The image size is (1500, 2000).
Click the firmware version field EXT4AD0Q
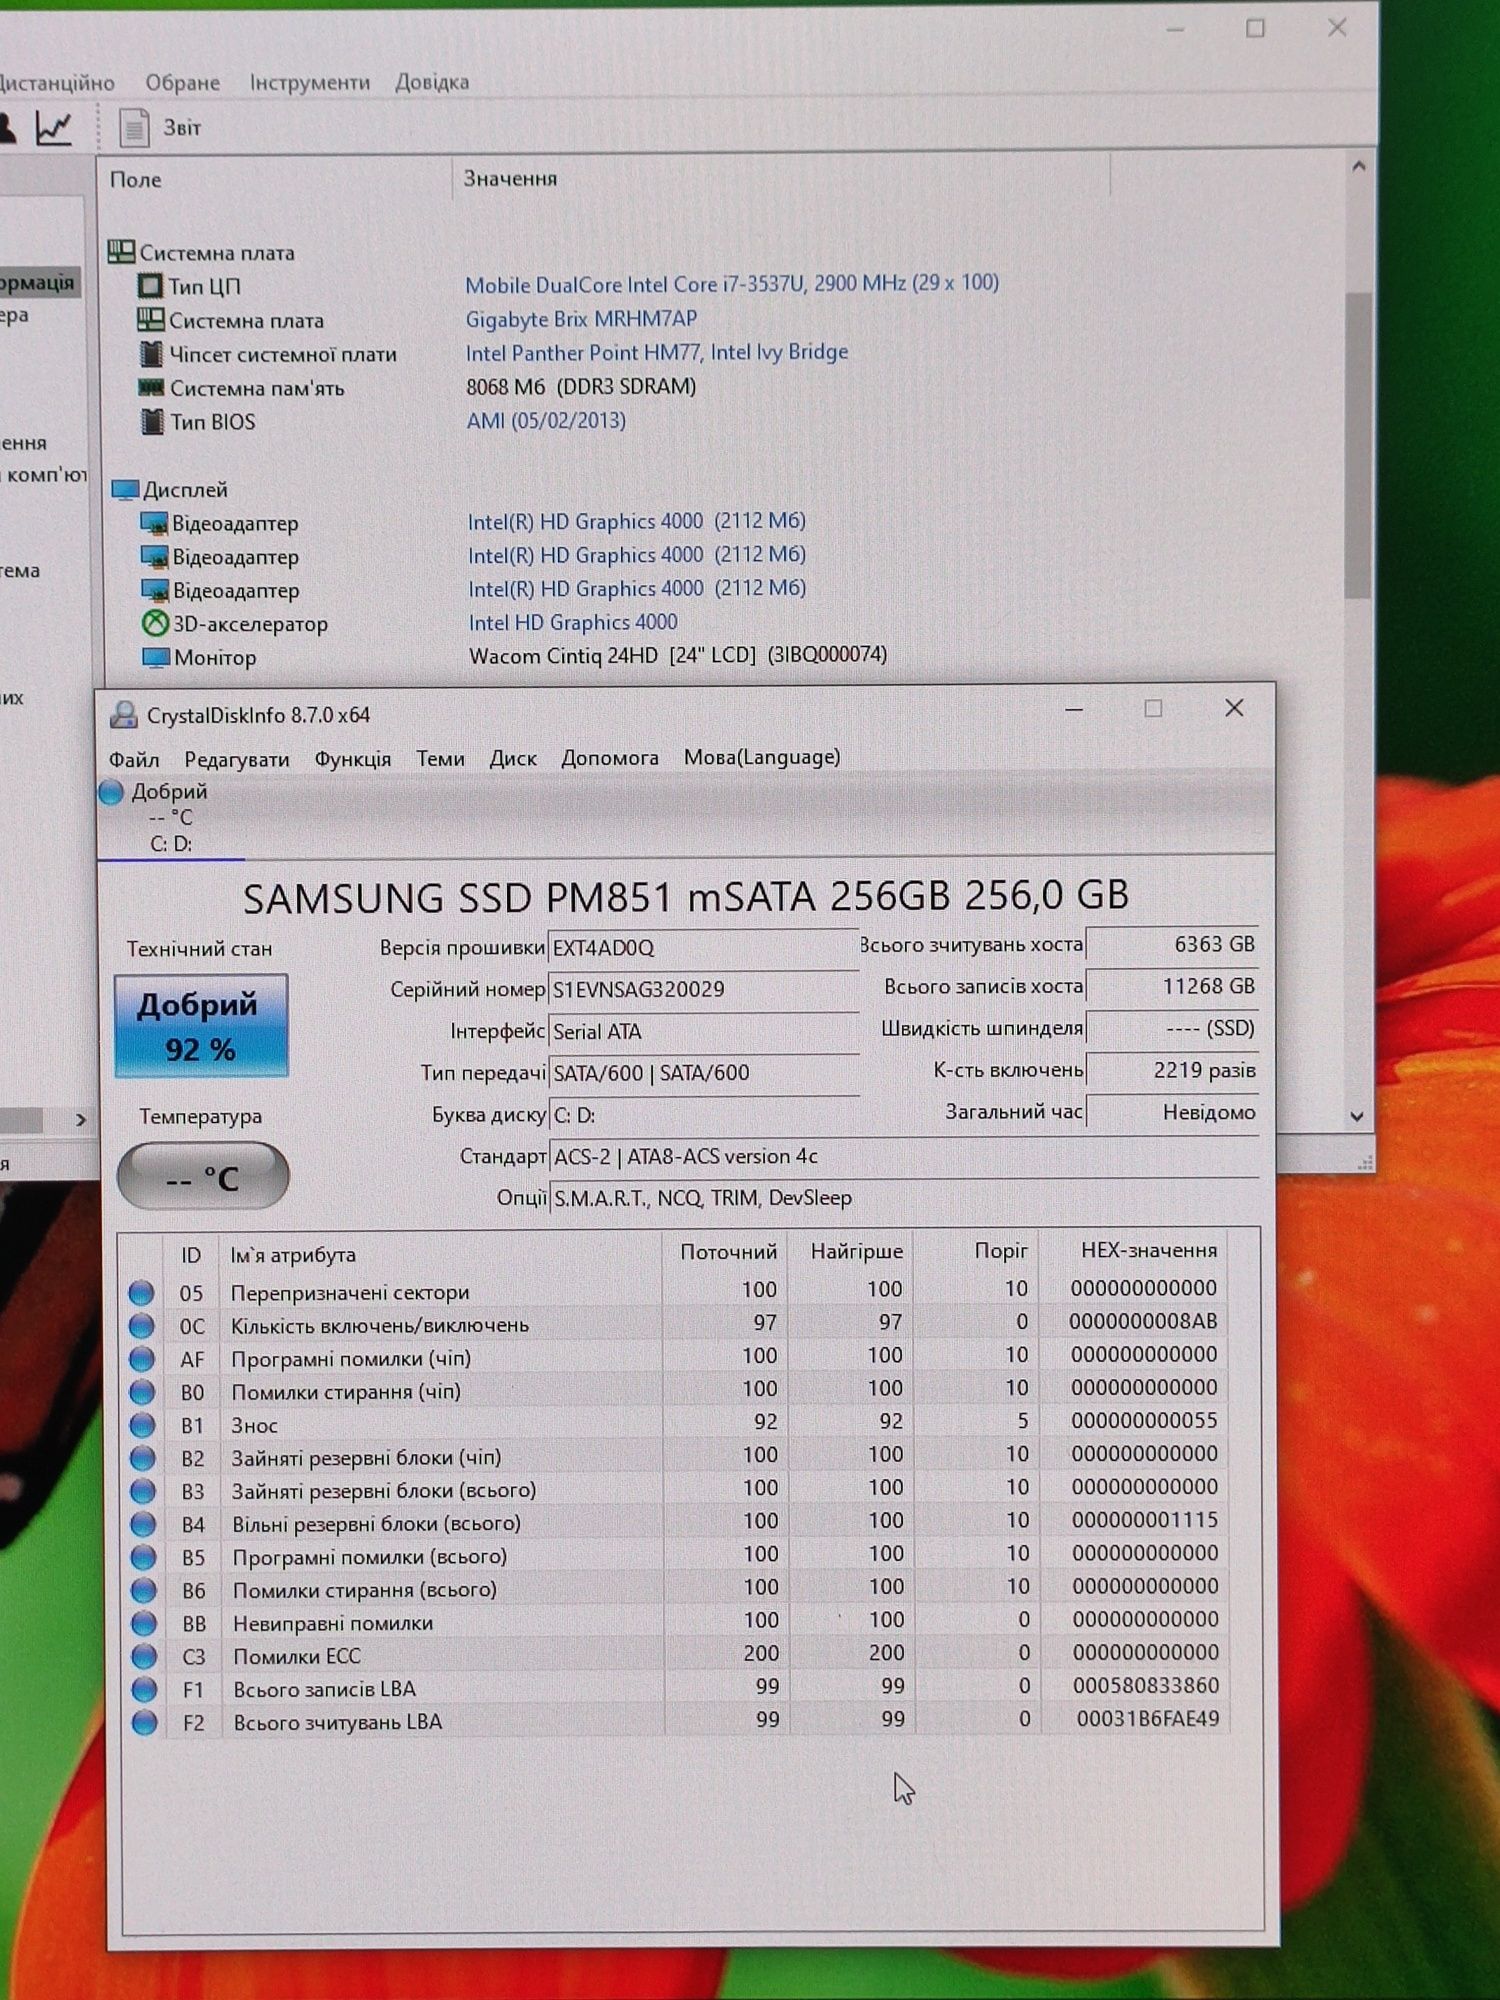702,947
